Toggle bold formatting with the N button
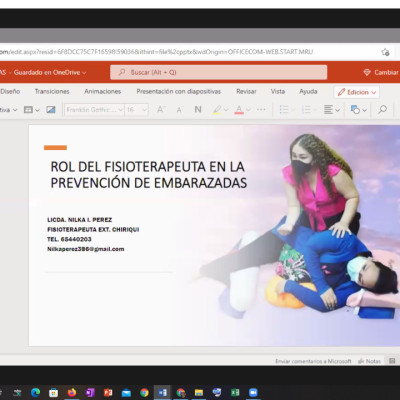This screenshot has width=400, height=400. coord(198,109)
